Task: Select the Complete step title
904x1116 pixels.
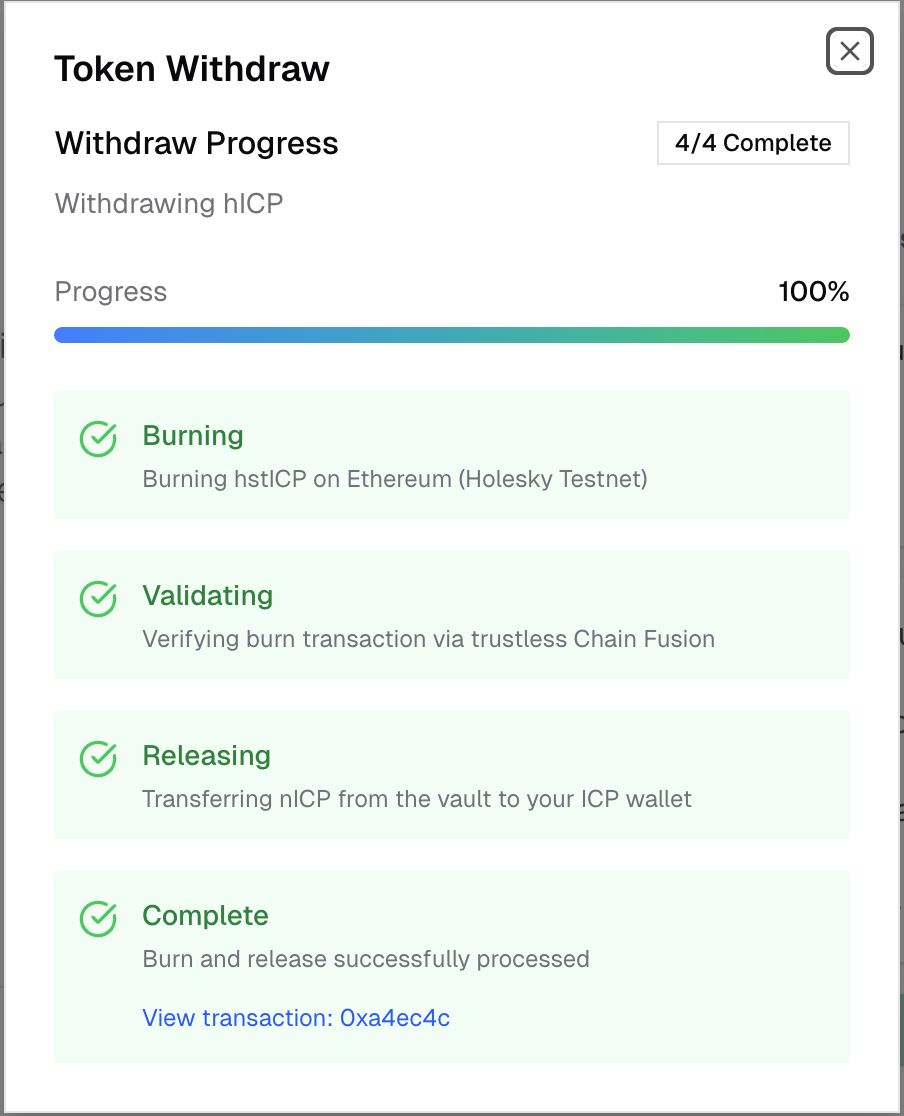Action: click(x=206, y=916)
